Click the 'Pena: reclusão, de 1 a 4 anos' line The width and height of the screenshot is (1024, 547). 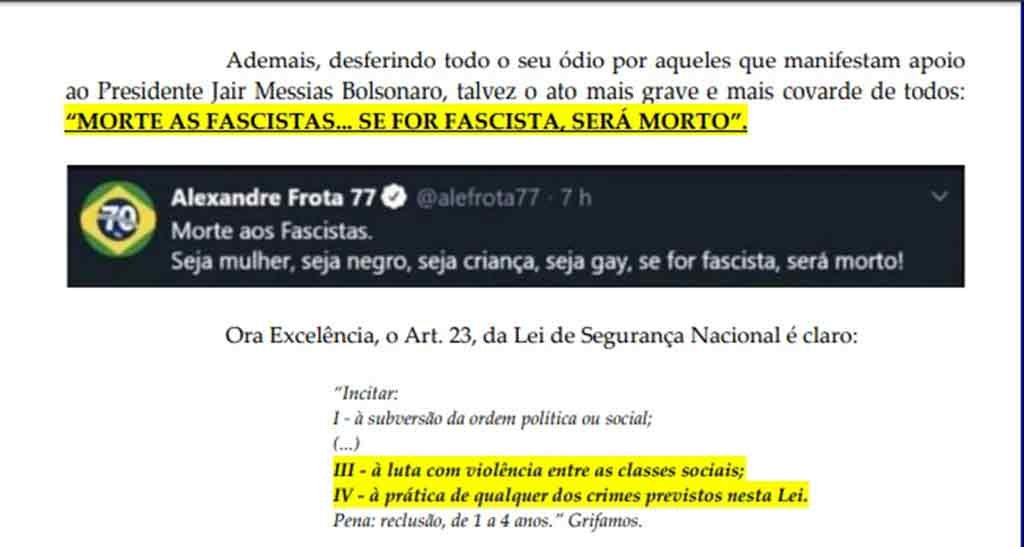pyautogui.click(x=447, y=521)
